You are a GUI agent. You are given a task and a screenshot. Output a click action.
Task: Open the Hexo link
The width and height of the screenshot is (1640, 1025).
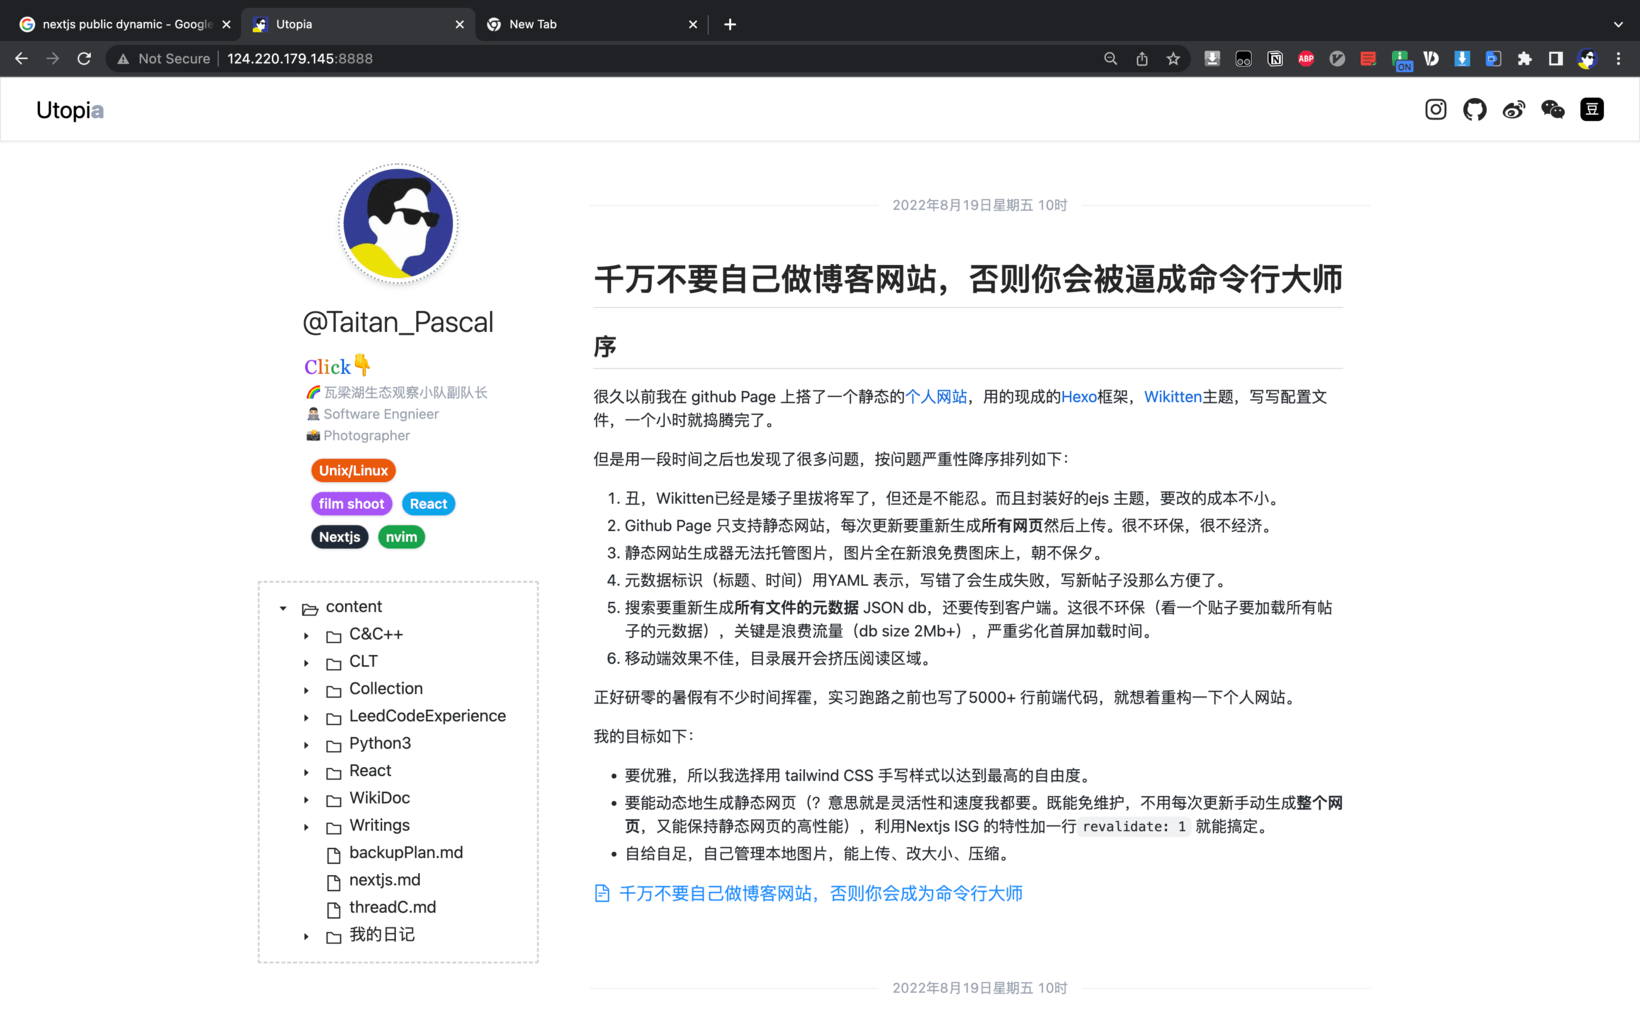coord(1079,397)
